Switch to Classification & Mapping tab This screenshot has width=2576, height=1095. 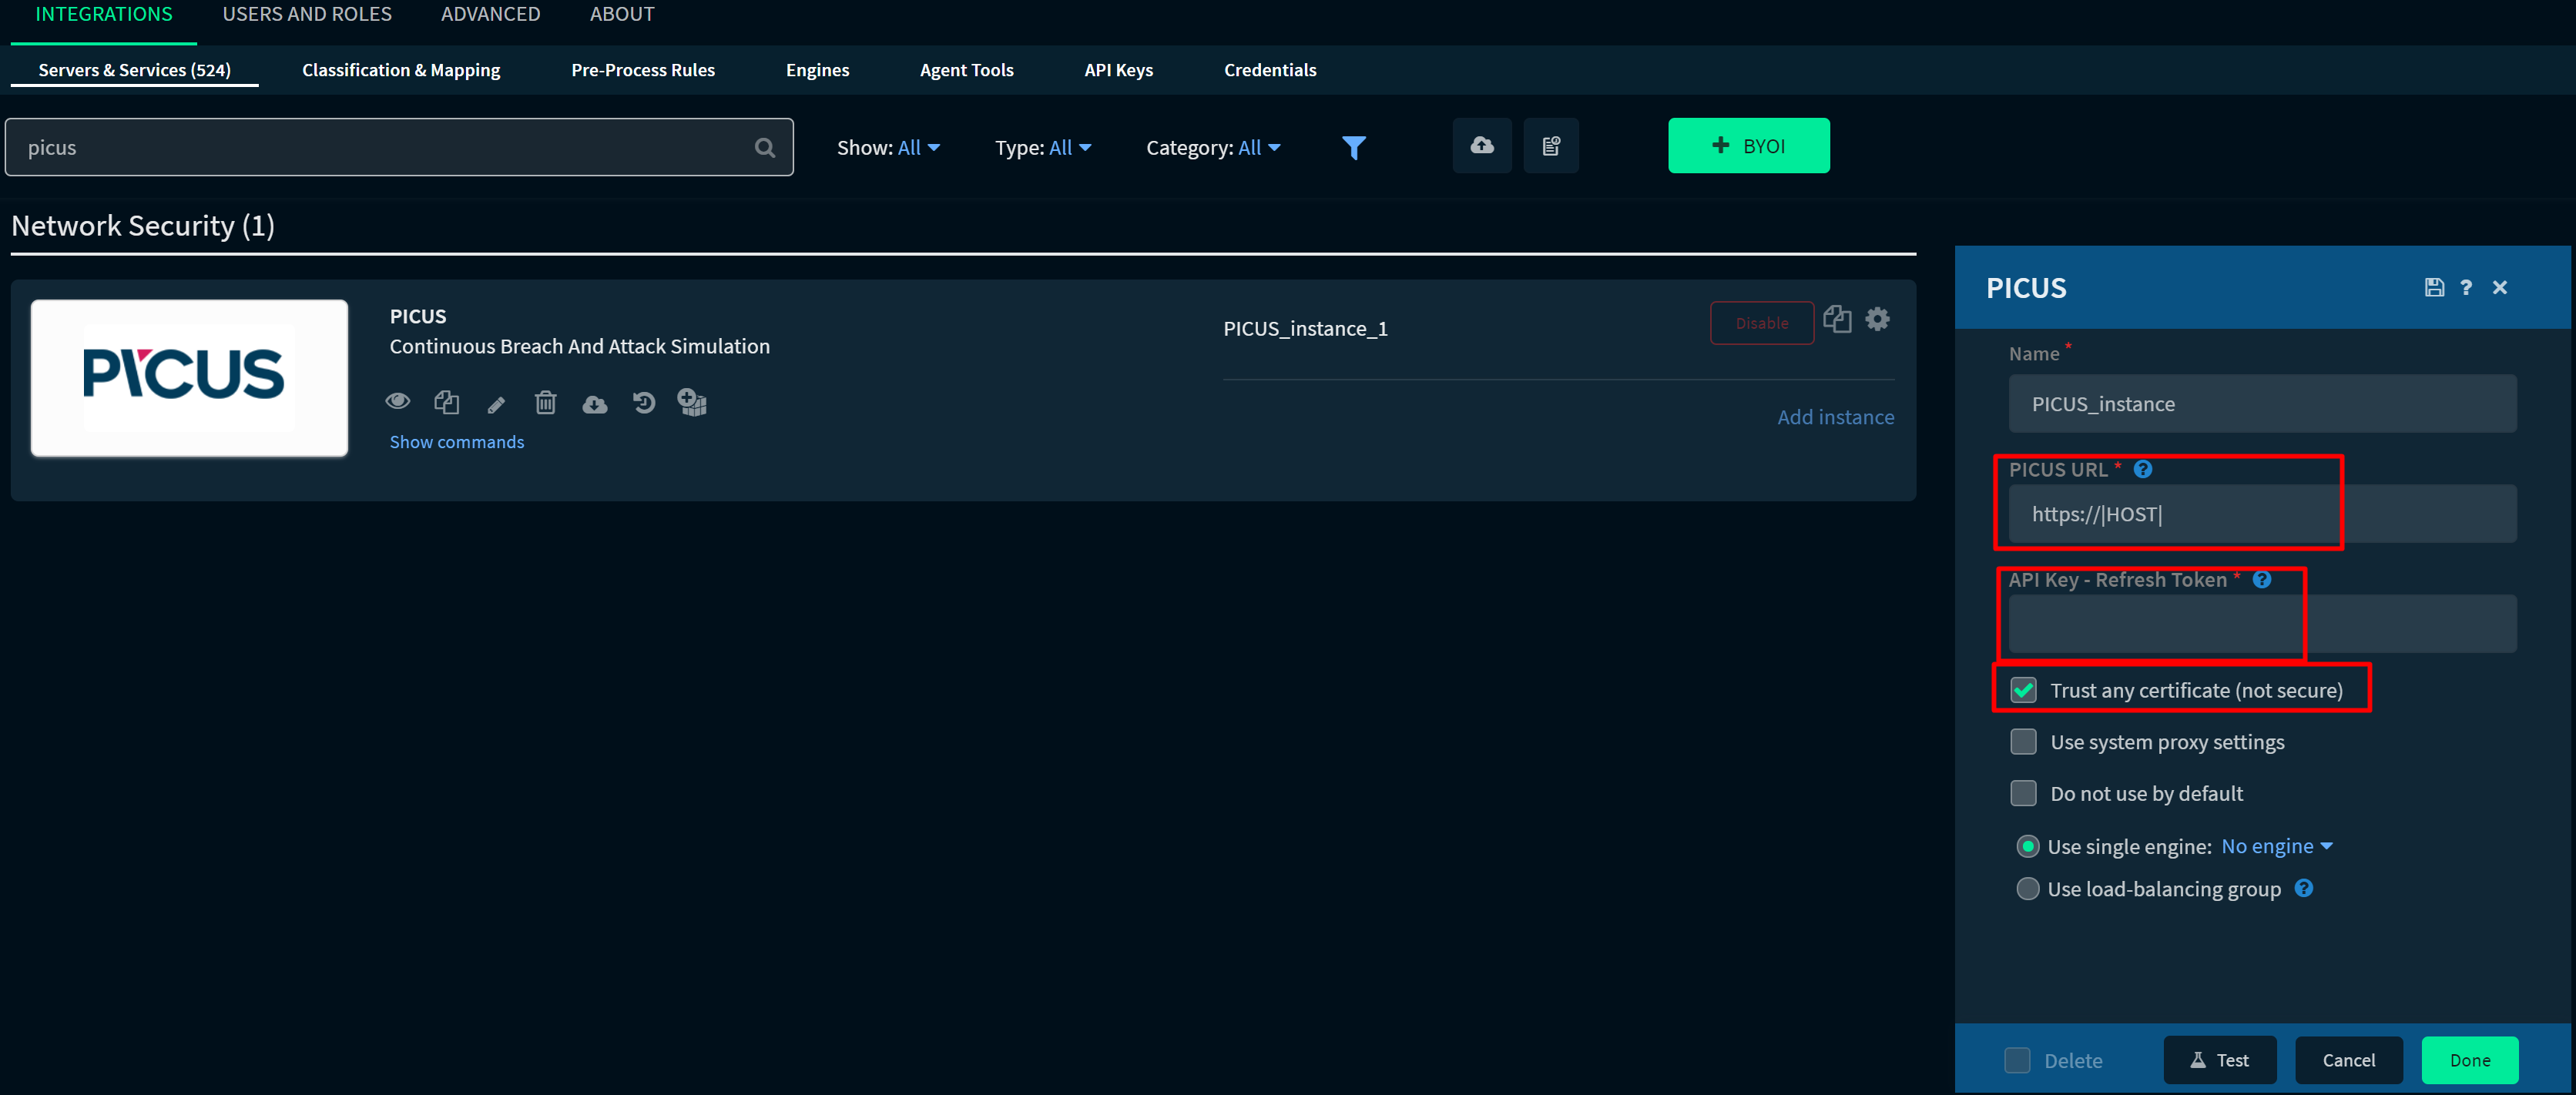tap(401, 70)
